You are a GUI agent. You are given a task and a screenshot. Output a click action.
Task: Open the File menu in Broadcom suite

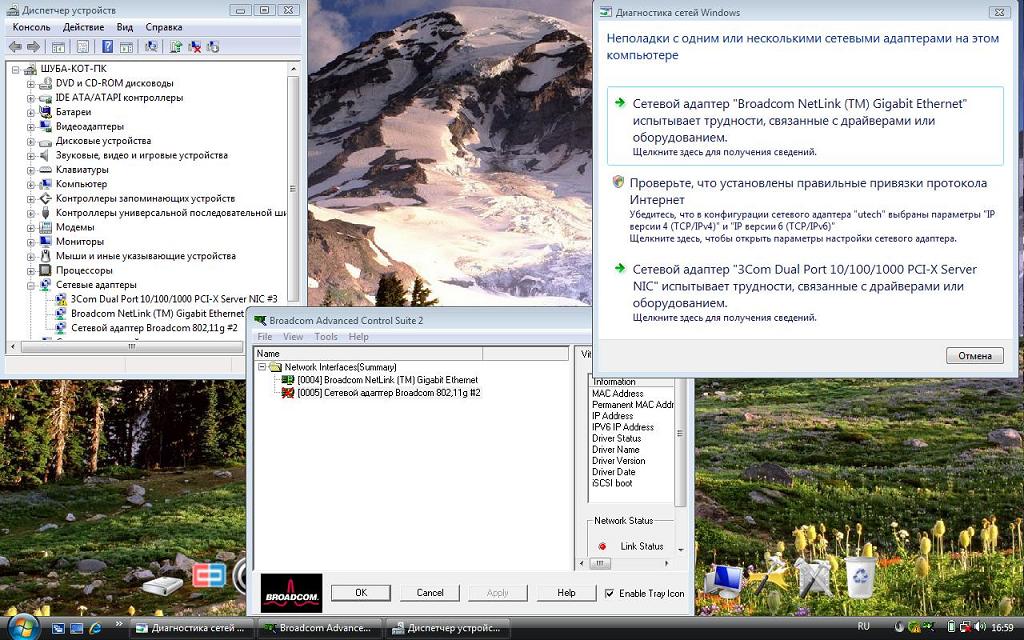[264, 337]
